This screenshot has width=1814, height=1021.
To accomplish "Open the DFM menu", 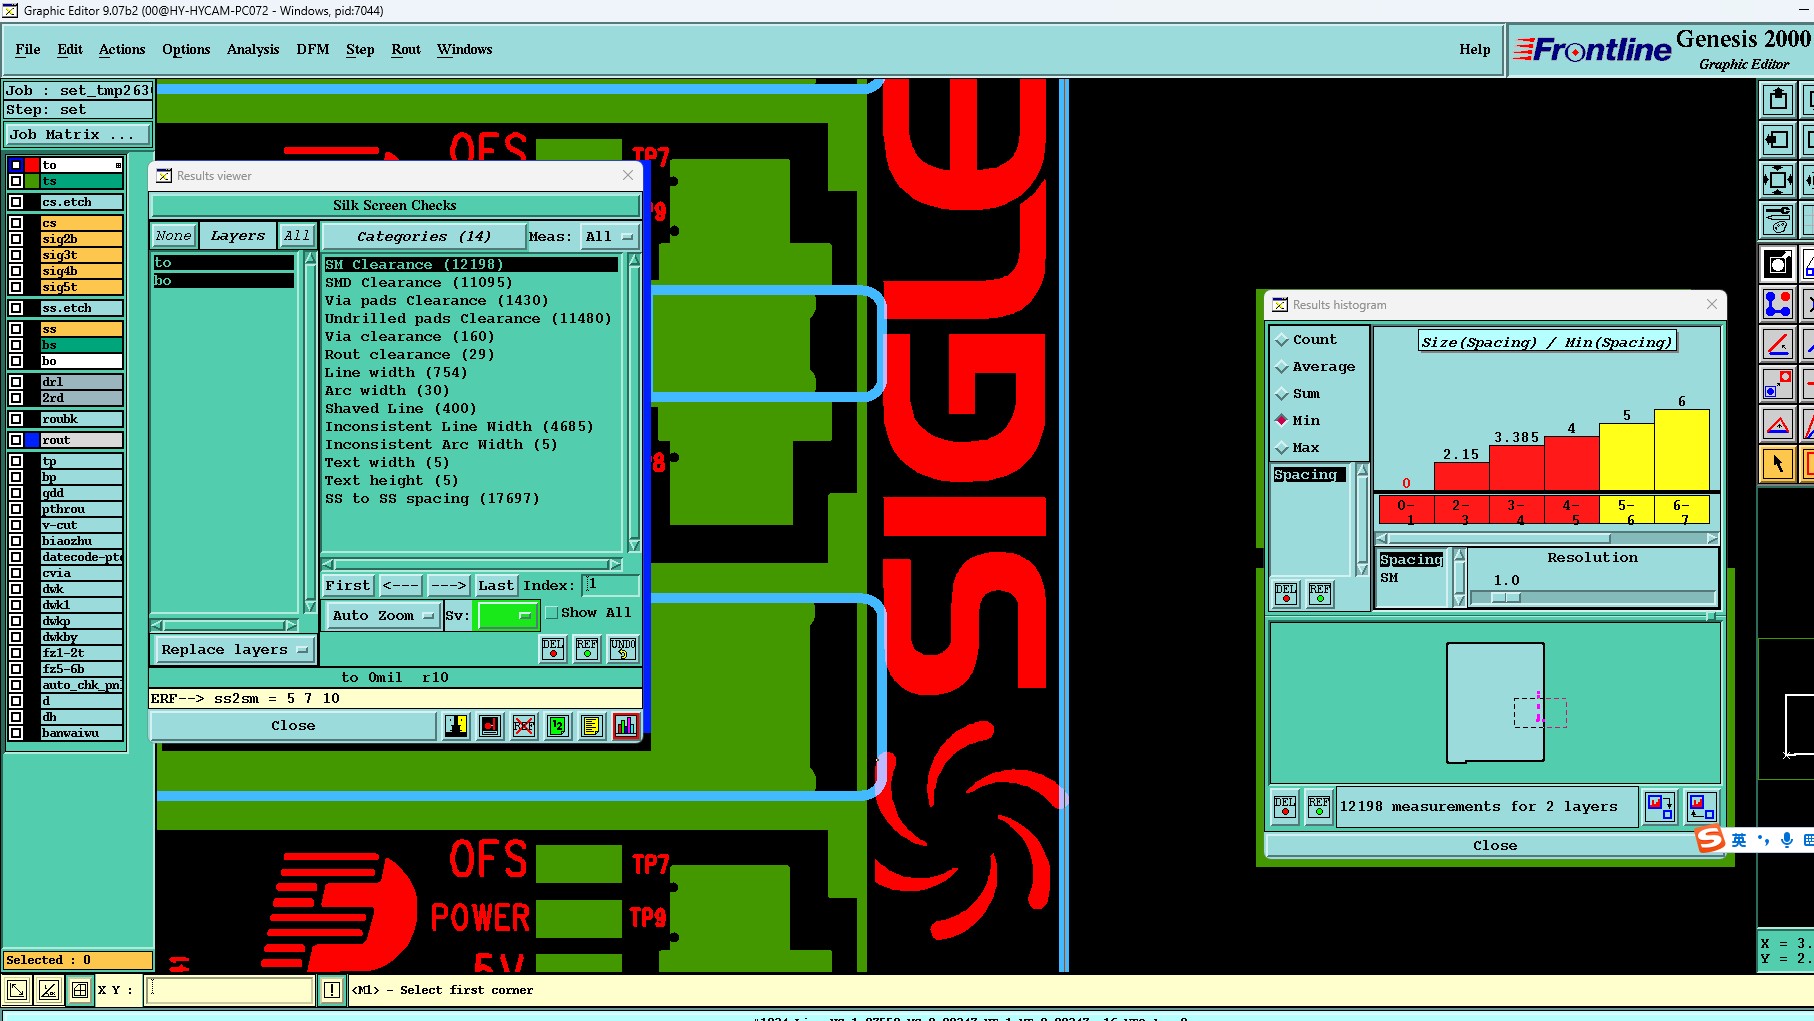I will point(313,50).
